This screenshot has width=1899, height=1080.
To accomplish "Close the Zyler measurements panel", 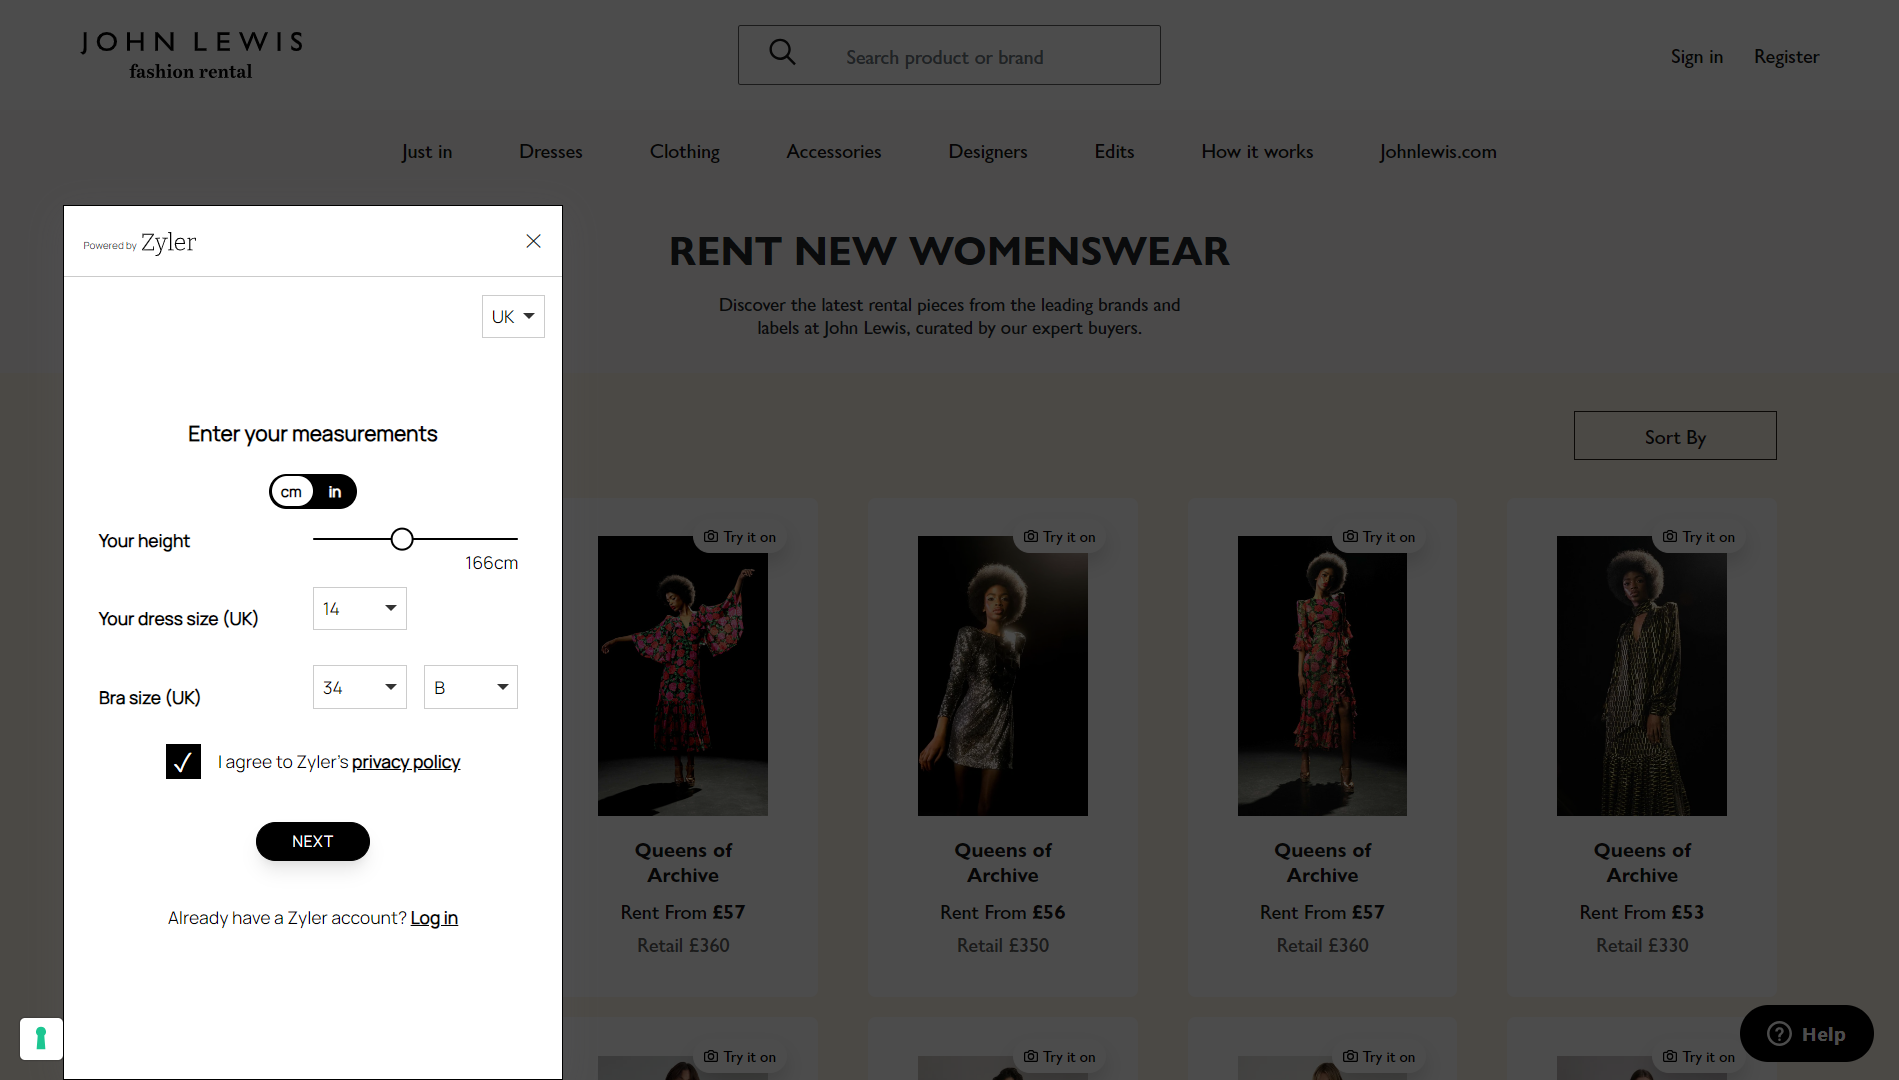I will point(533,241).
